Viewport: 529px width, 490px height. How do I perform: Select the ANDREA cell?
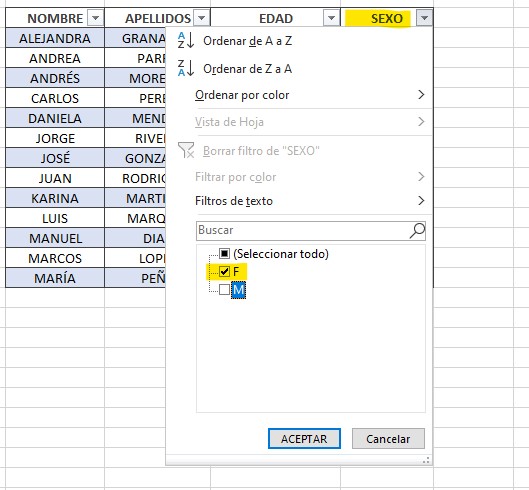55,58
